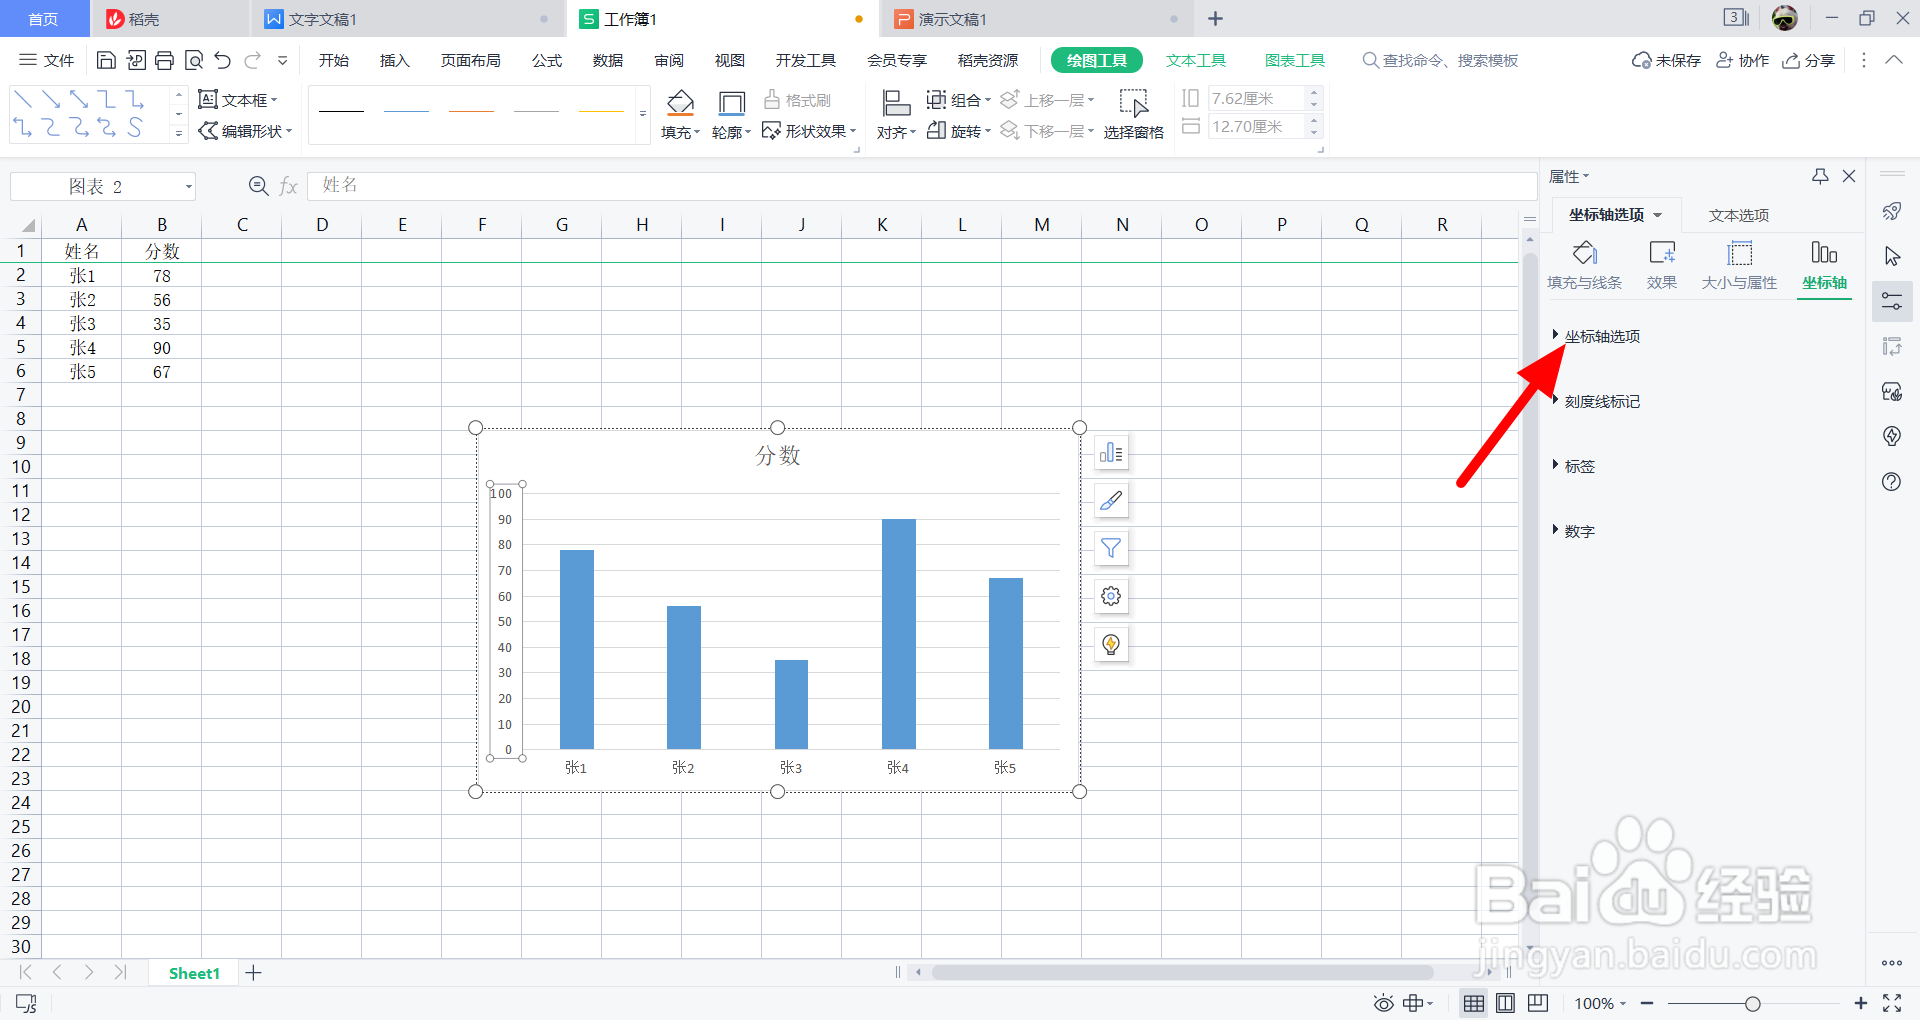
Task: Switch to 文本选项 tab in pane
Action: coord(1739,215)
